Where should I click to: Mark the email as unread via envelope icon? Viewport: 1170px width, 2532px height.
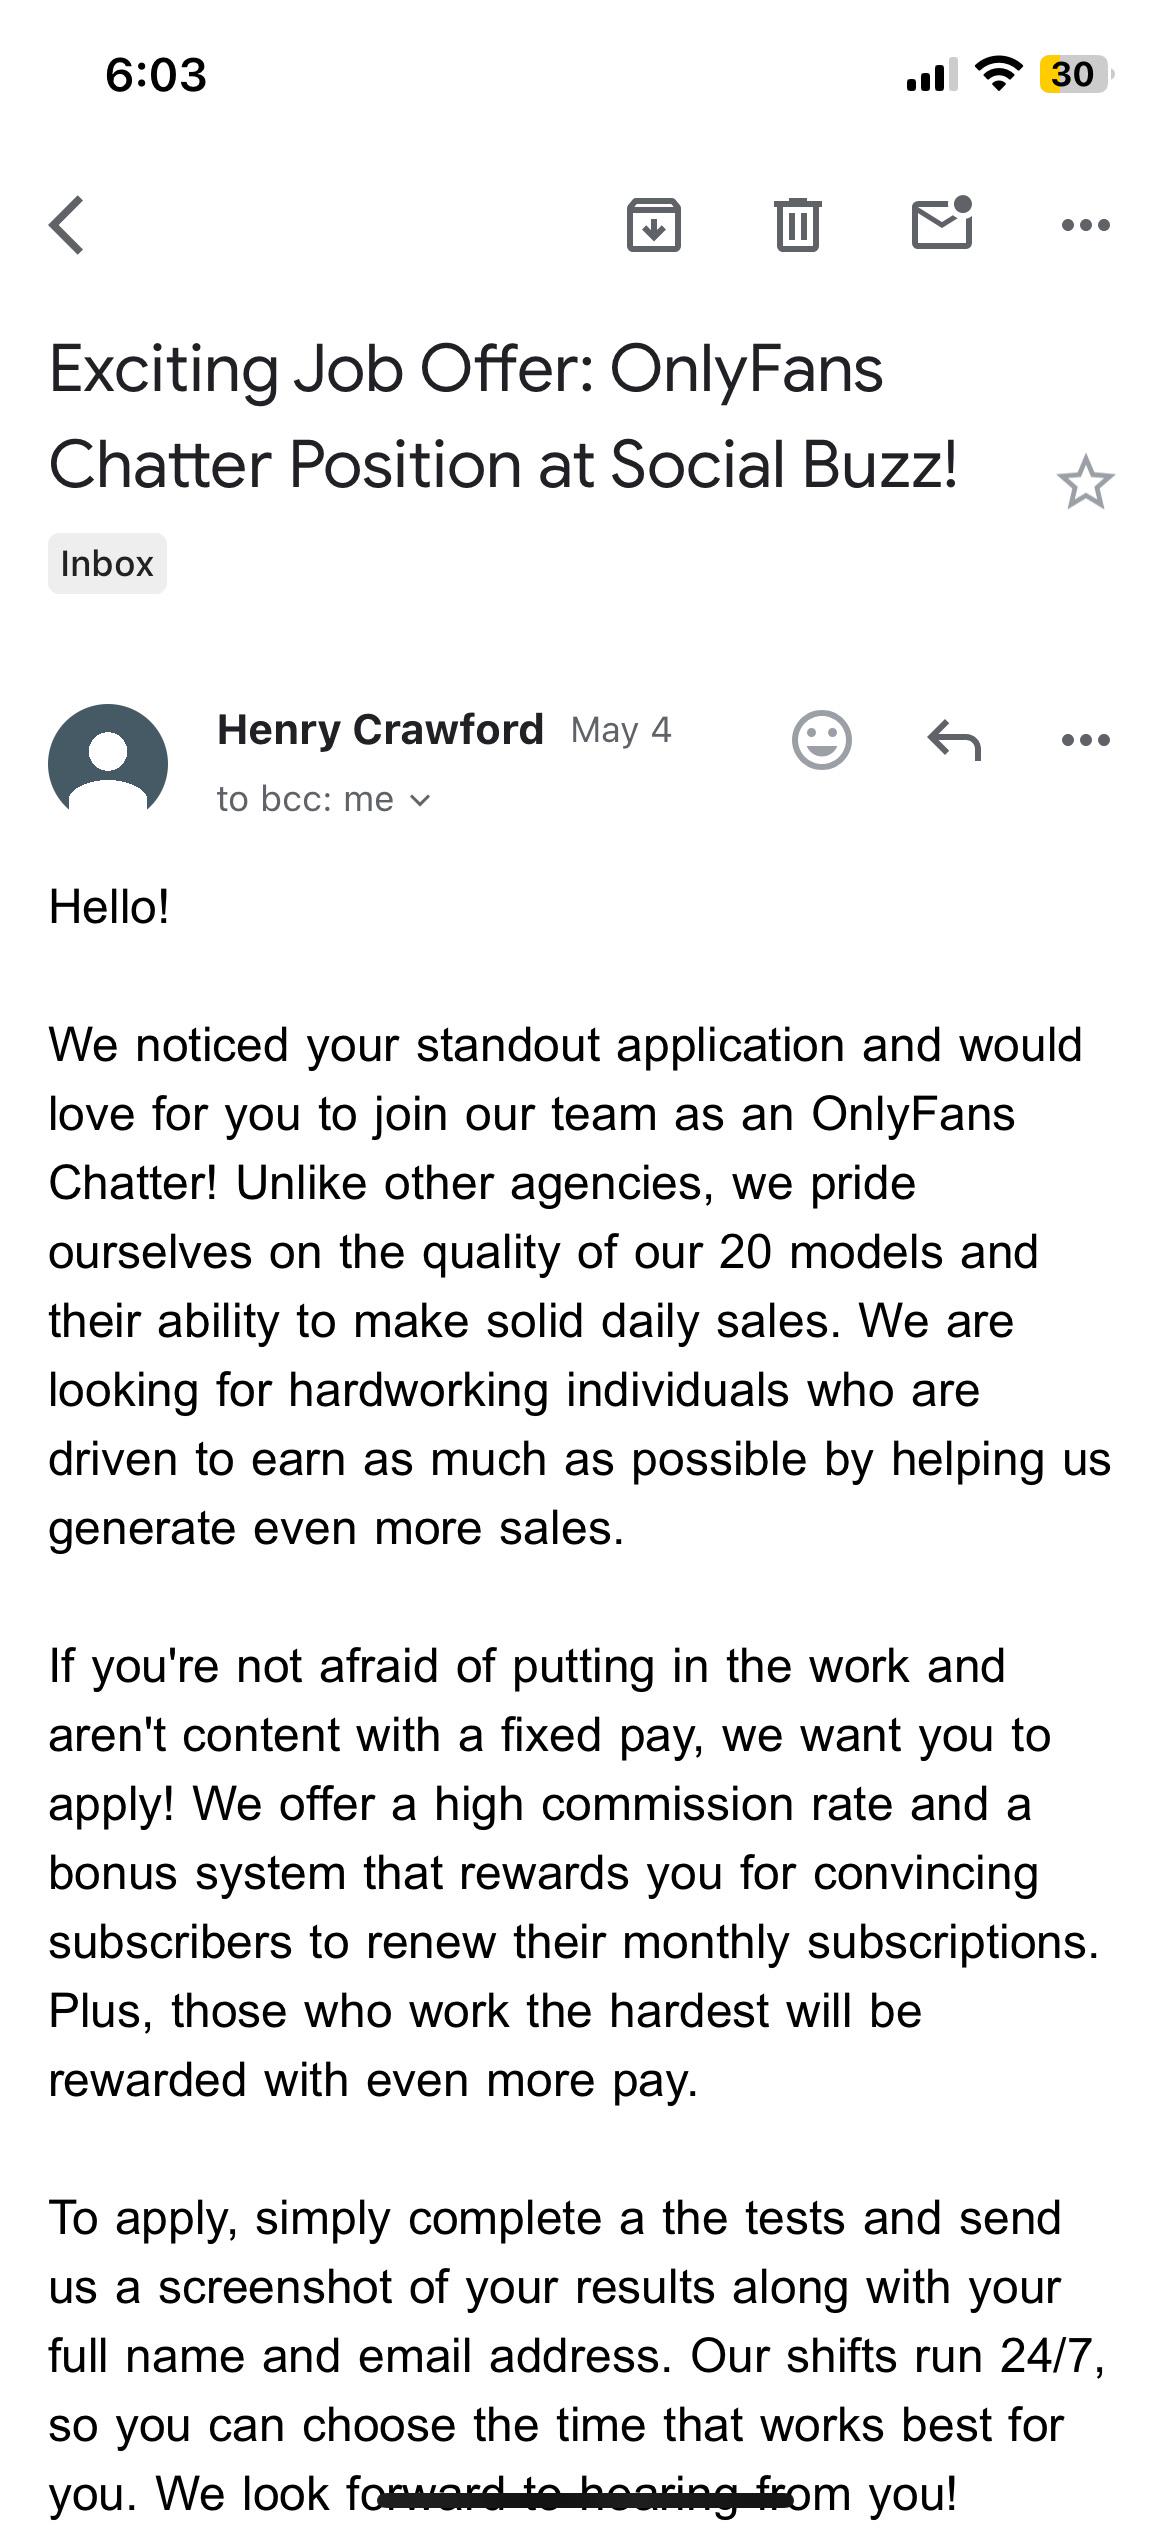click(x=942, y=222)
